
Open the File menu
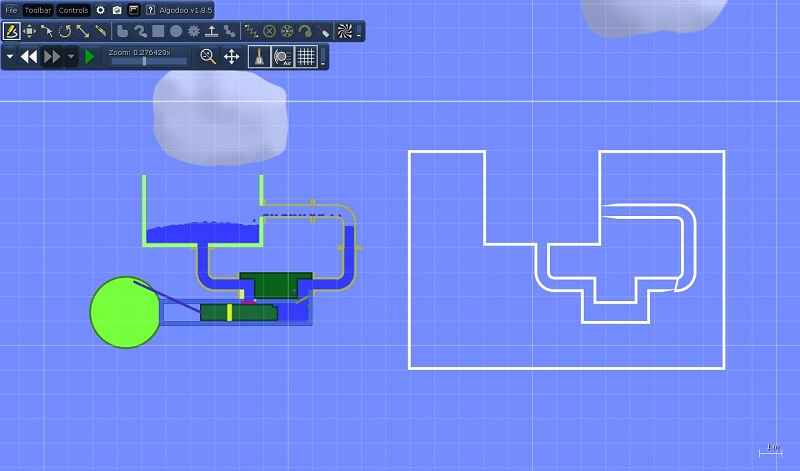coord(11,9)
